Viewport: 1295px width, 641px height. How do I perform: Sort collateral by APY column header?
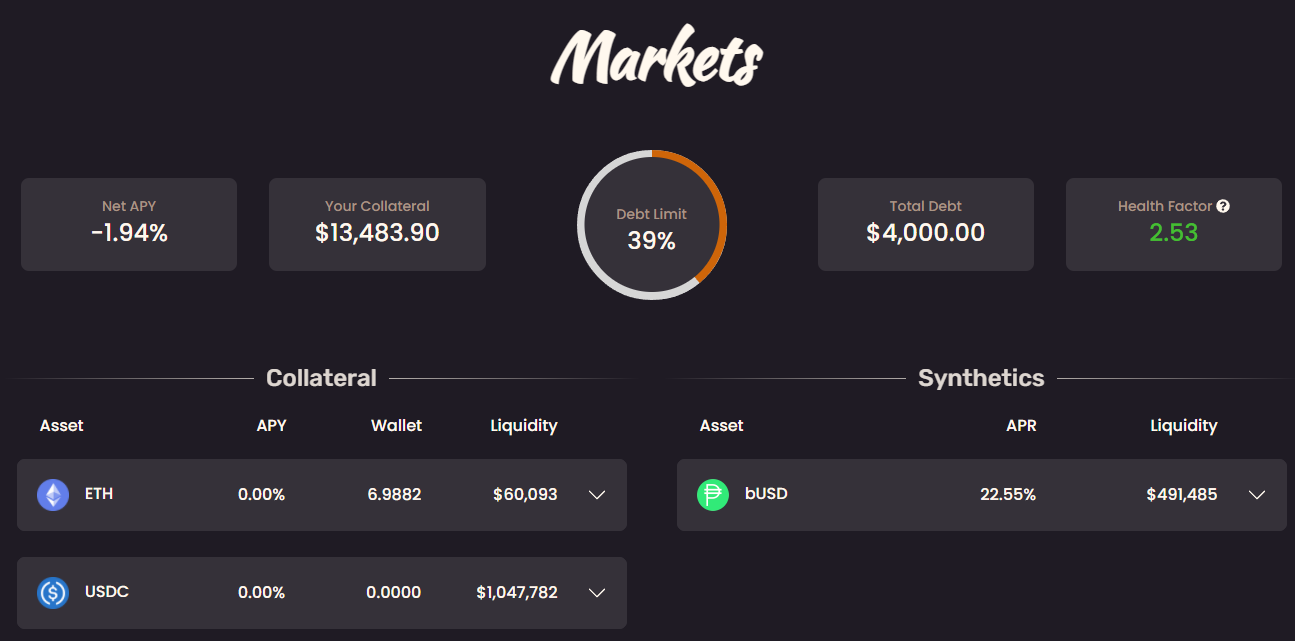(271, 425)
